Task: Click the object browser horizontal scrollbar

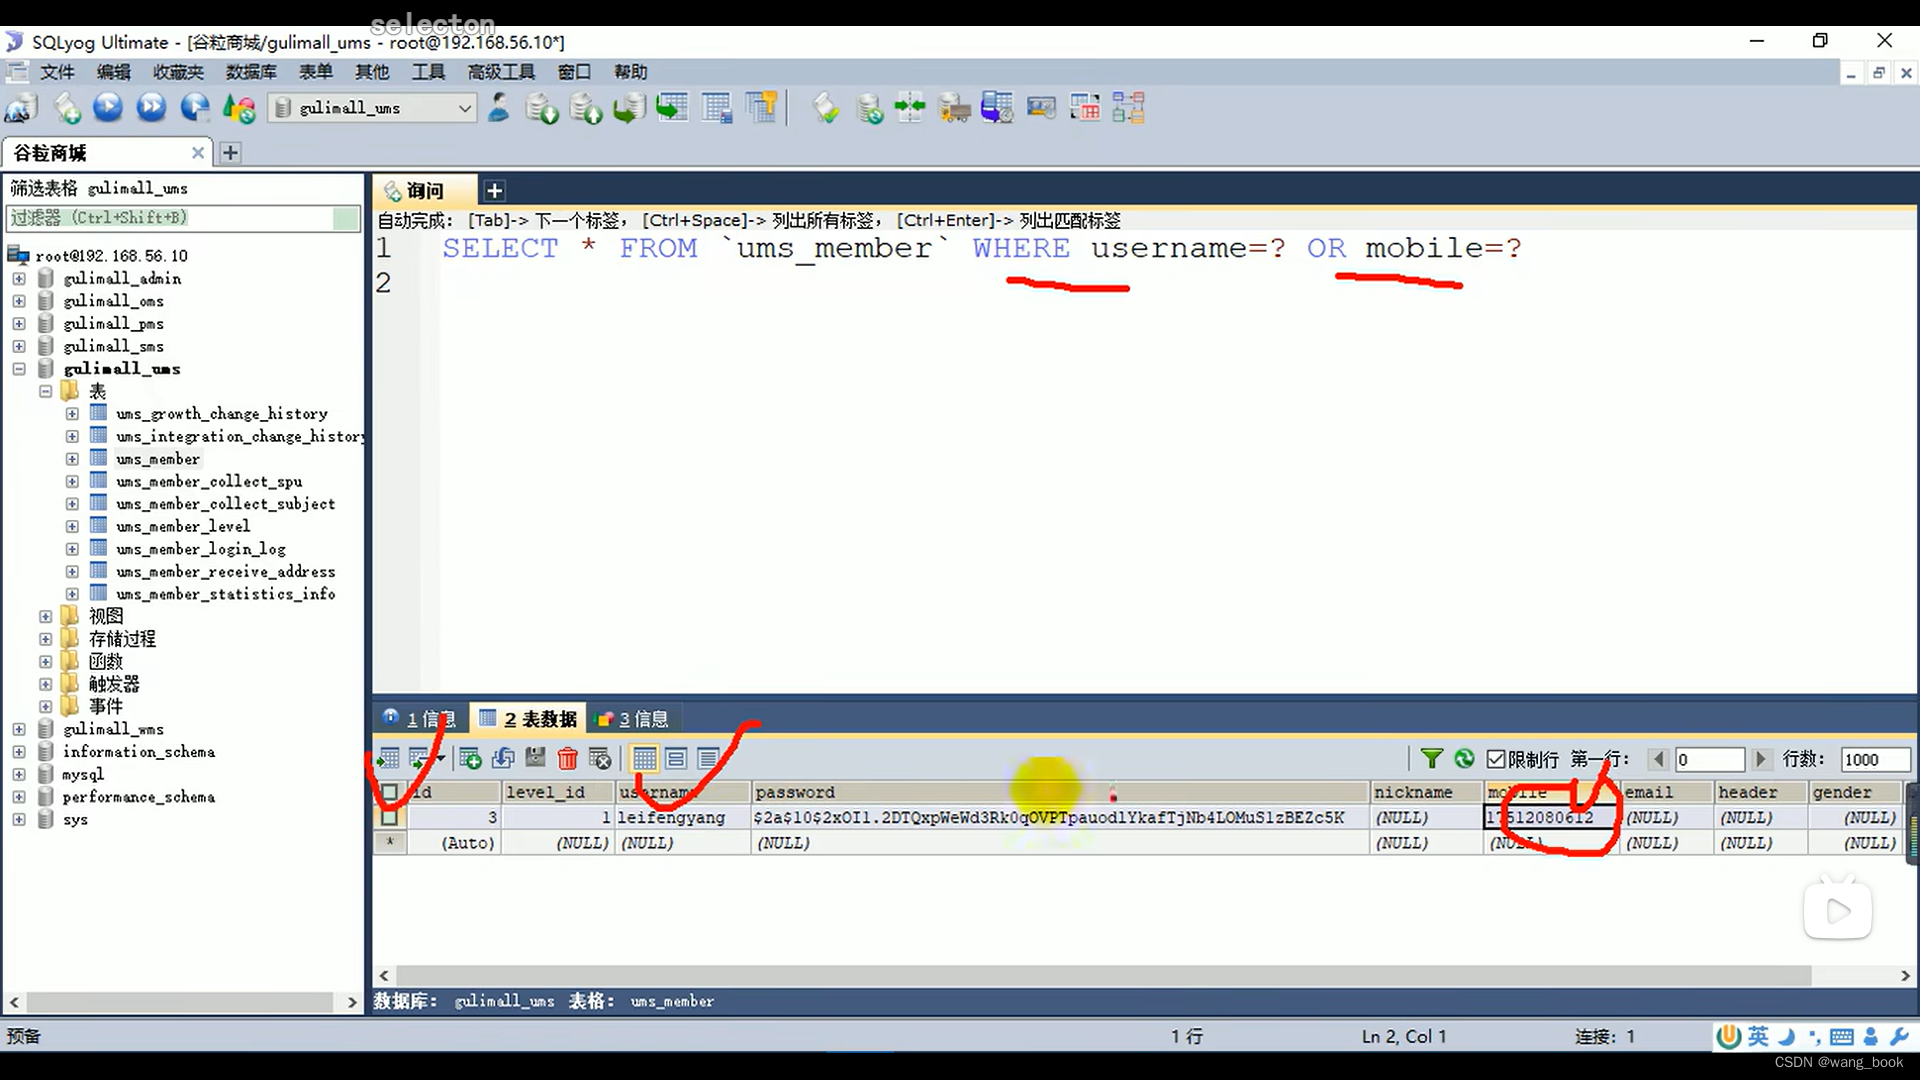Action: pyautogui.click(x=181, y=1002)
